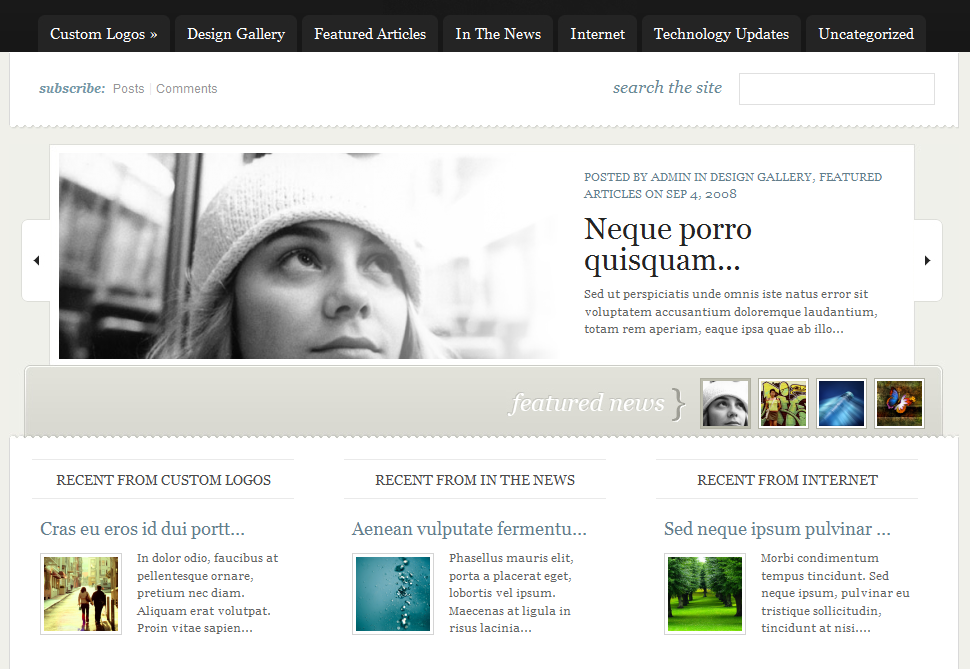Click the green tree avenue thumbnail
Screen dimensions: 970x669
pos(705,594)
